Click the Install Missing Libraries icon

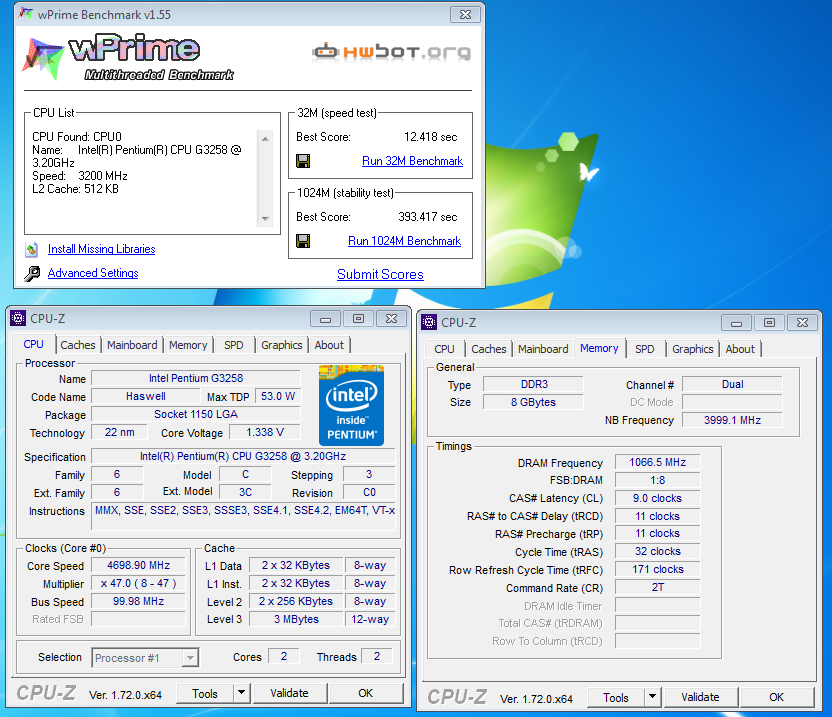click(x=31, y=249)
